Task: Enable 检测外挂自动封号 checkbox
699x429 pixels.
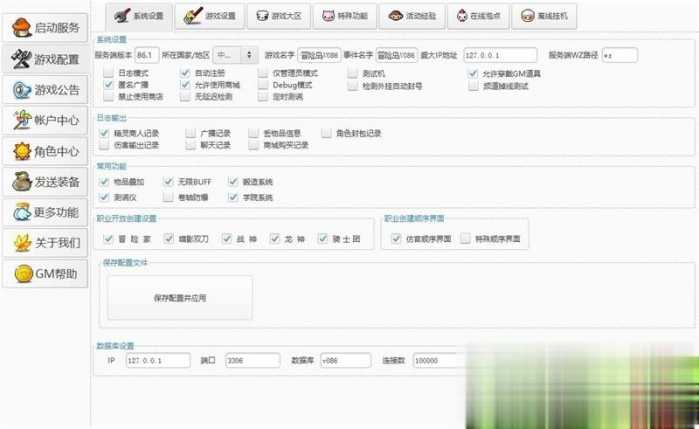Action: coord(353,86)
